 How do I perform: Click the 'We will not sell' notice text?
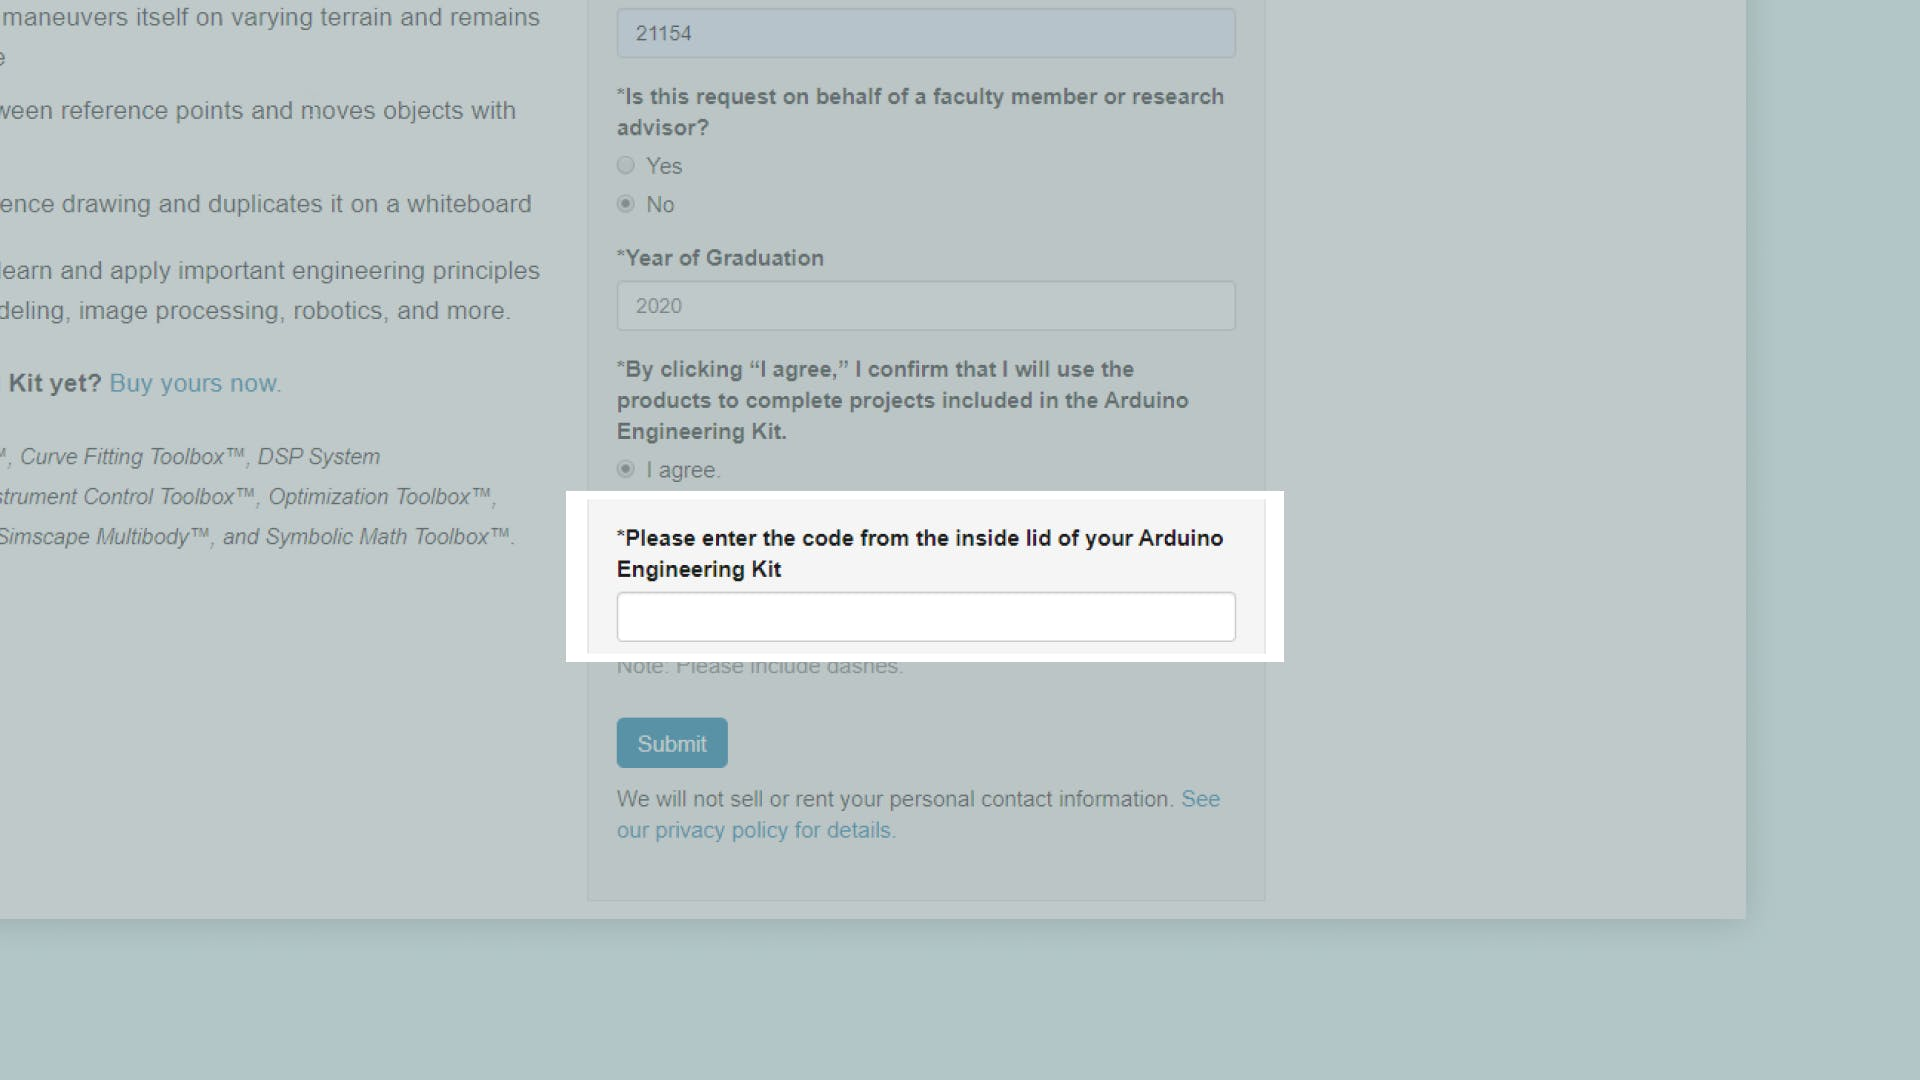tap(895, 799)
